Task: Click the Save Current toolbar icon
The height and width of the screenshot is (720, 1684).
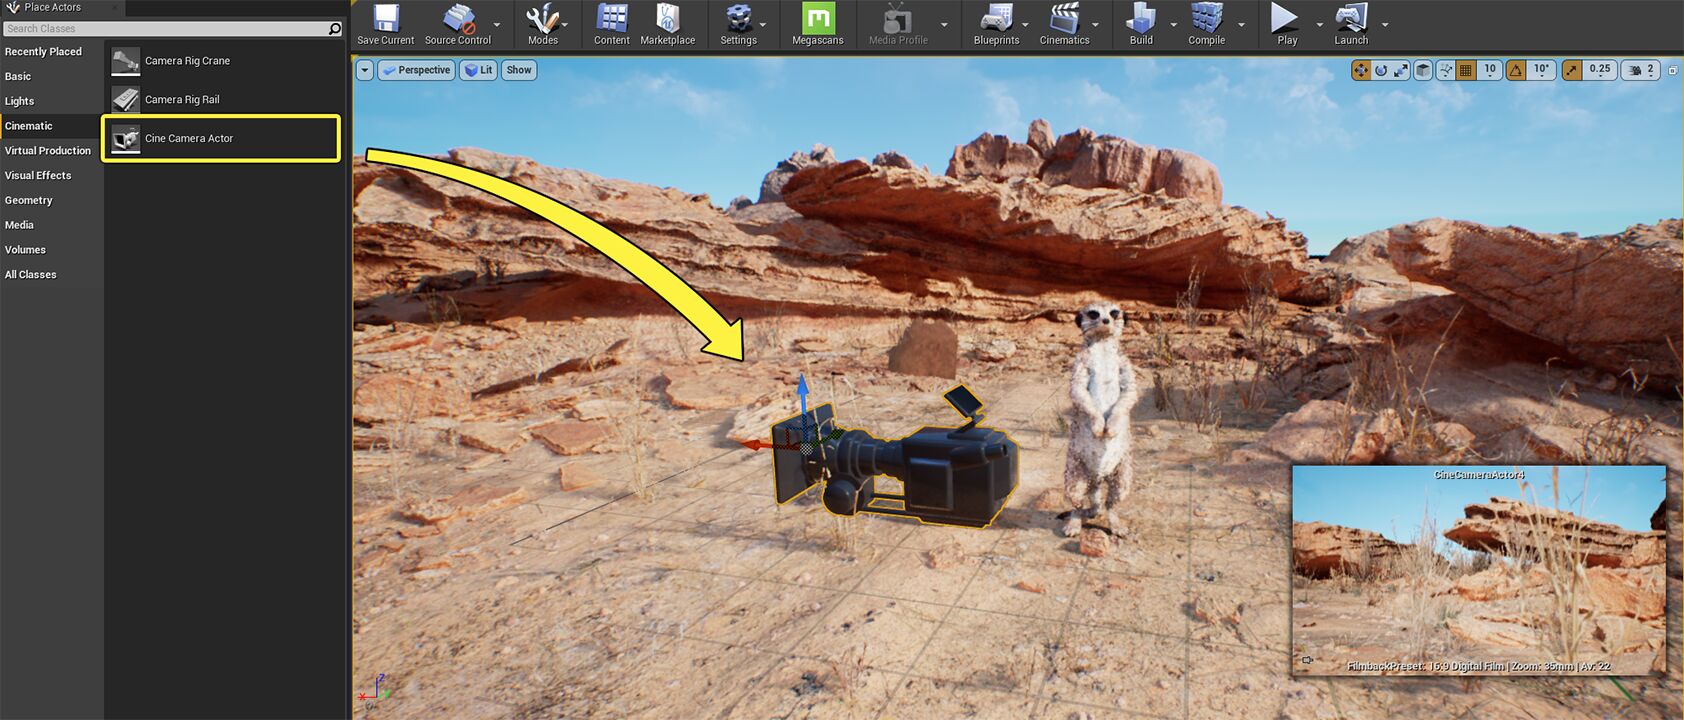Action: (385, 18)
